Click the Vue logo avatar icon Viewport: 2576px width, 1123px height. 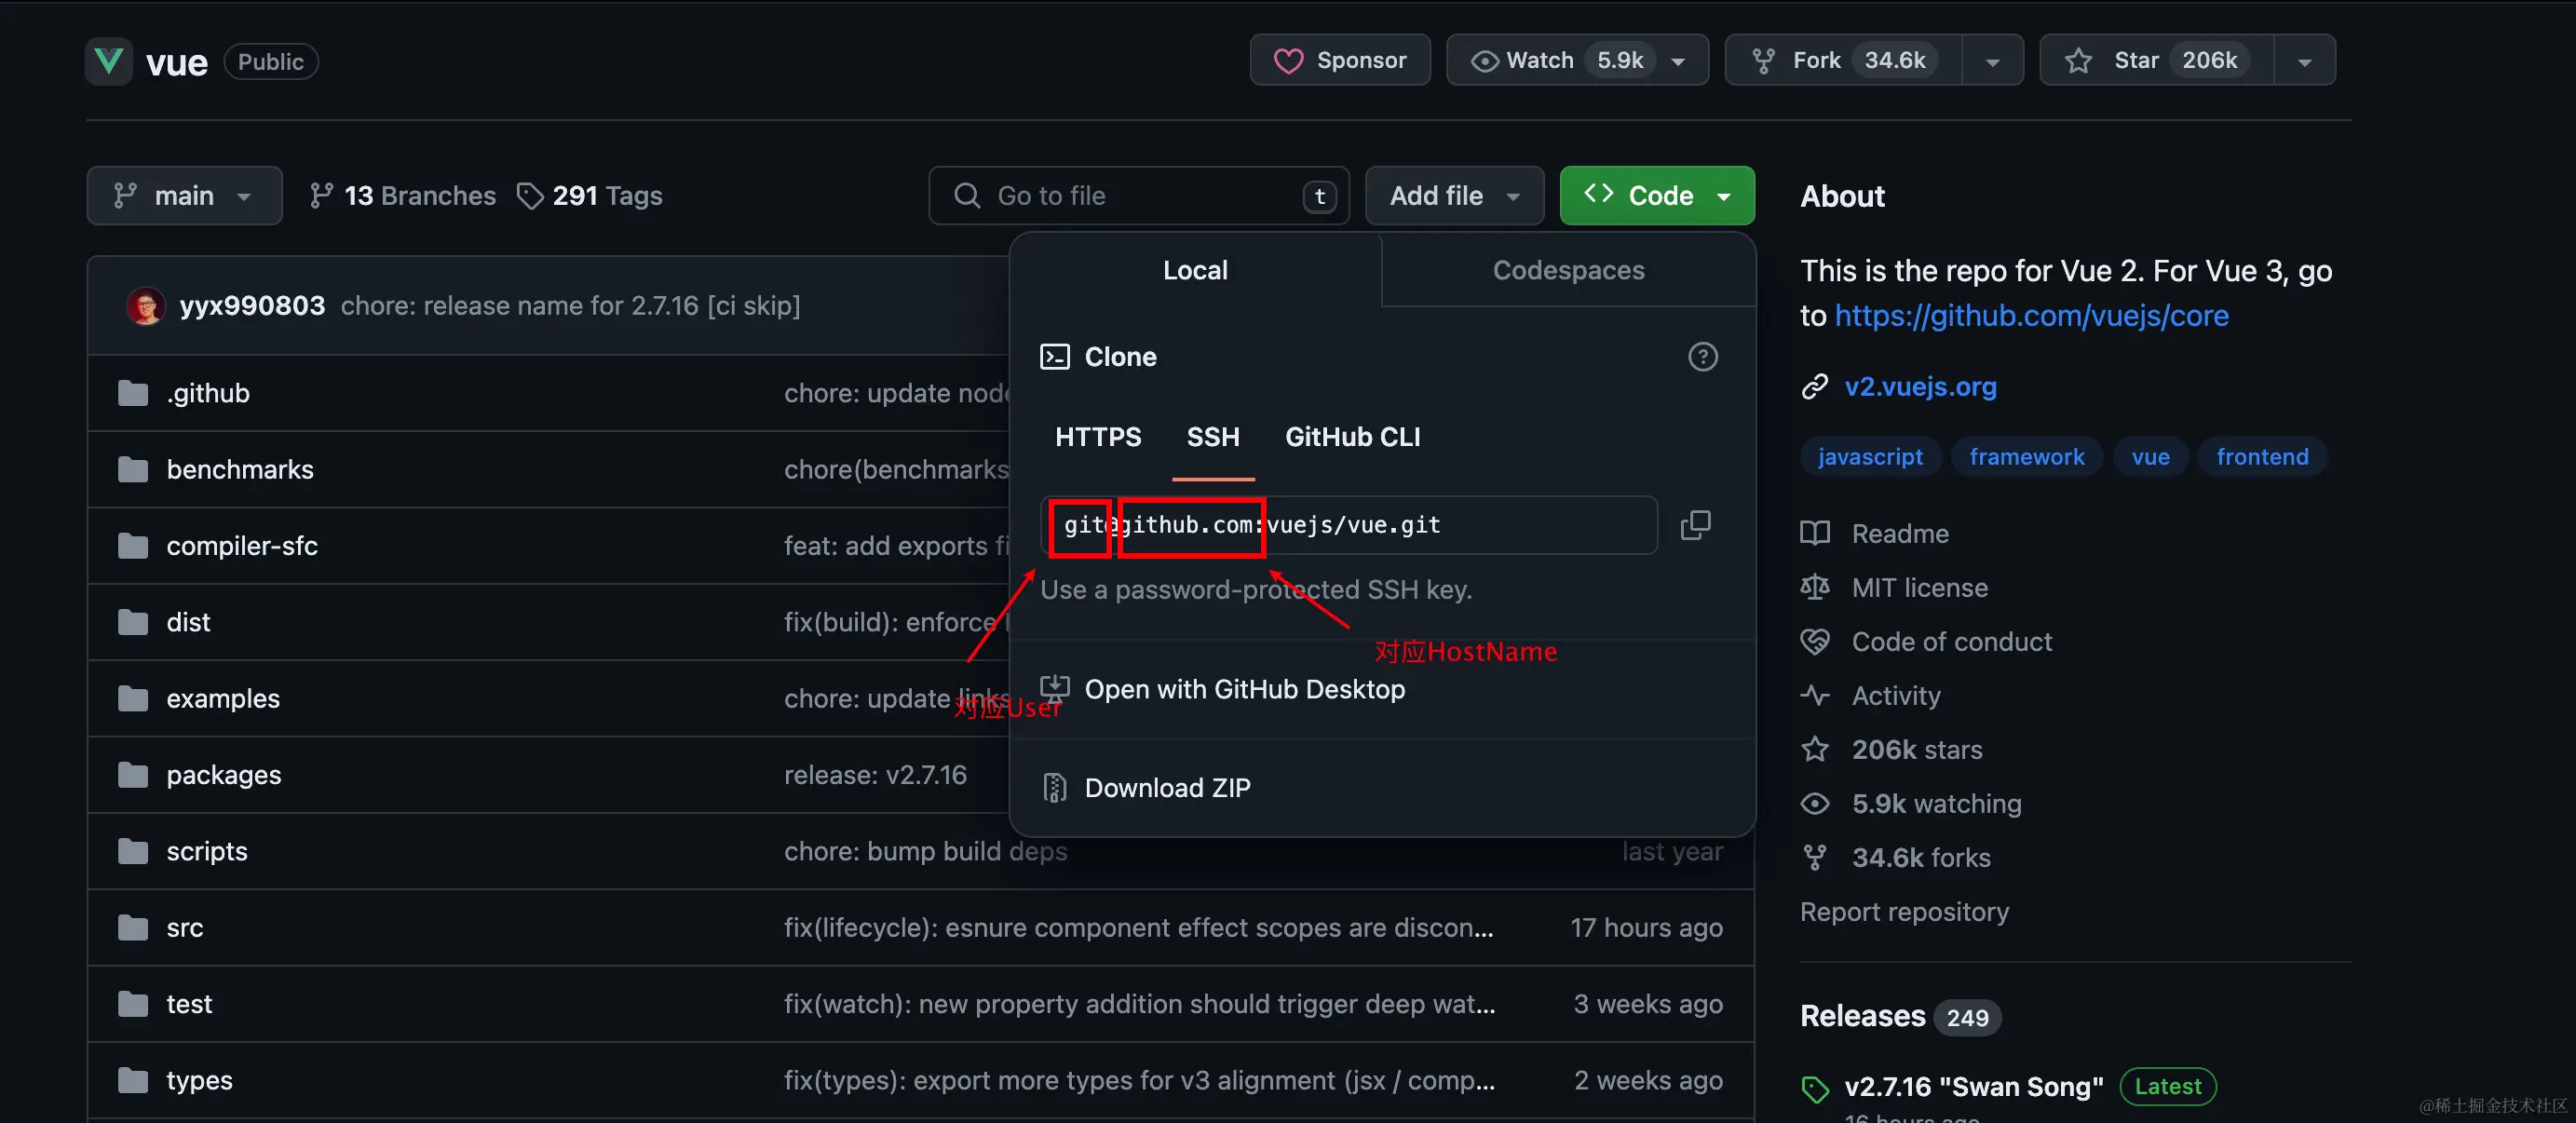click(x=108, y=62)
